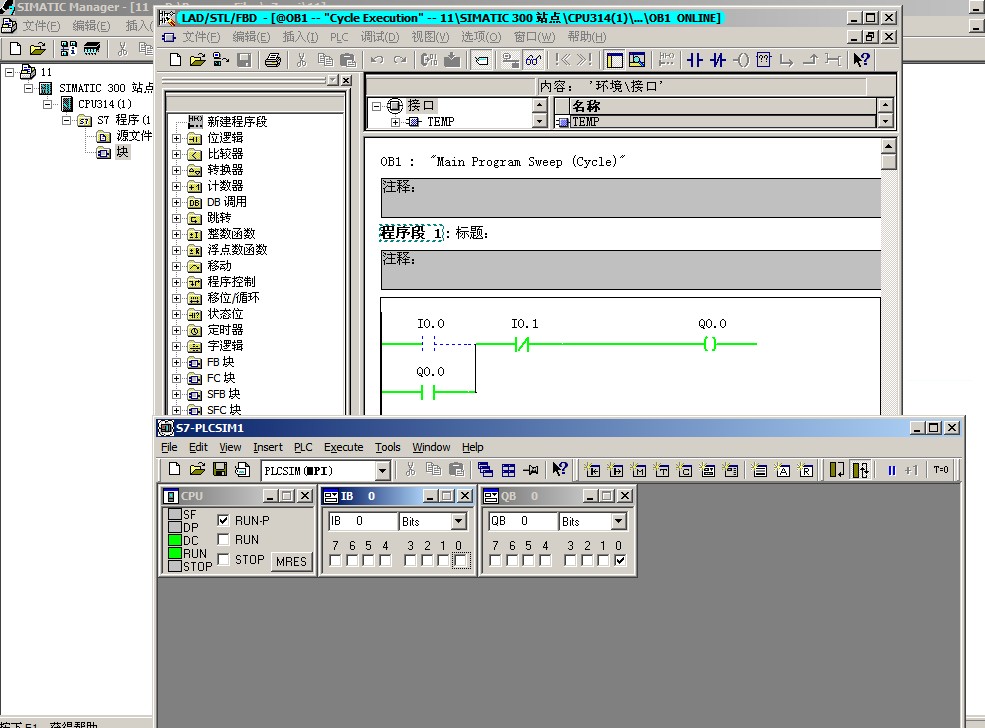Open the Execute menu in S7-PLCSIM
The height and width of the screenshot is (728, 985).
click(343, 447)
